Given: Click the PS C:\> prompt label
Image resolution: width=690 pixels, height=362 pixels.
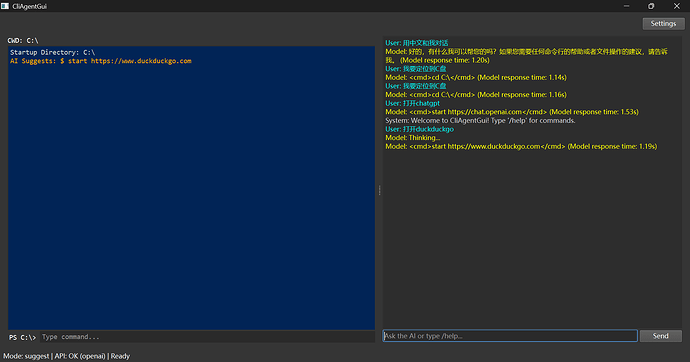Looking at the screenshot, I should (x=22, y=337).
